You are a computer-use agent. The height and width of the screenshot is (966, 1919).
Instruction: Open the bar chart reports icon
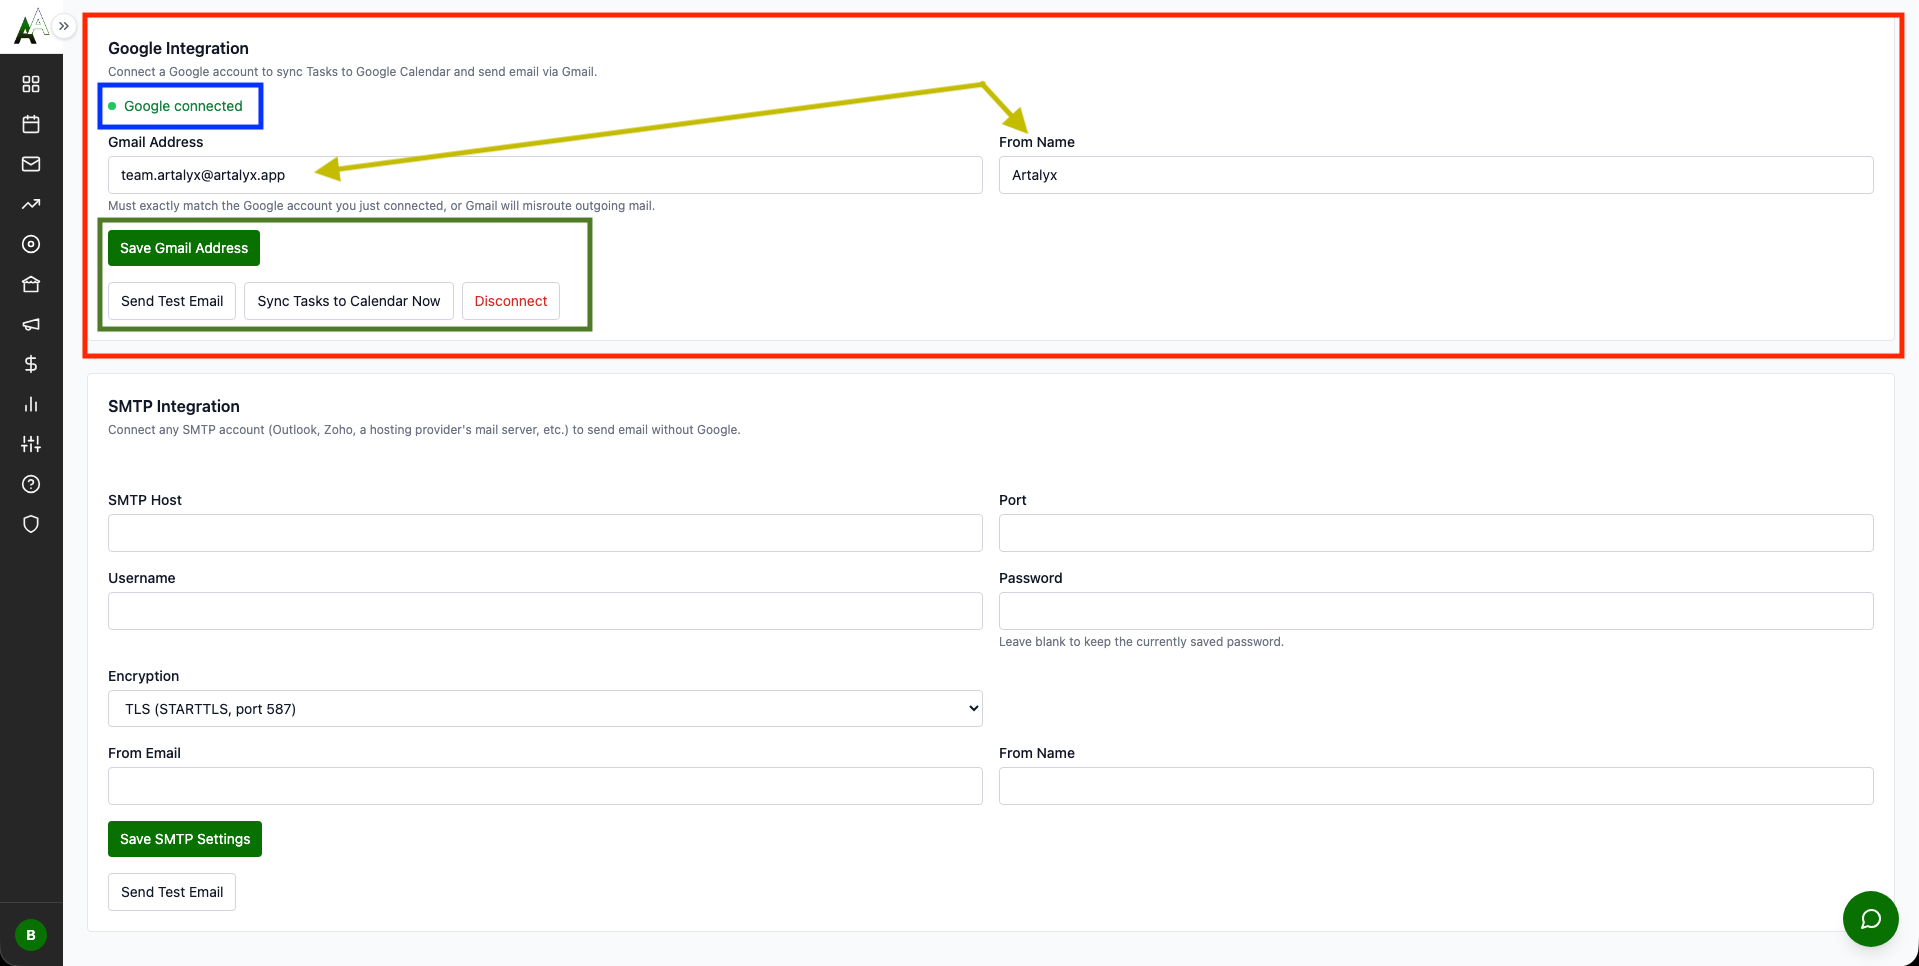tap(31, 404)
